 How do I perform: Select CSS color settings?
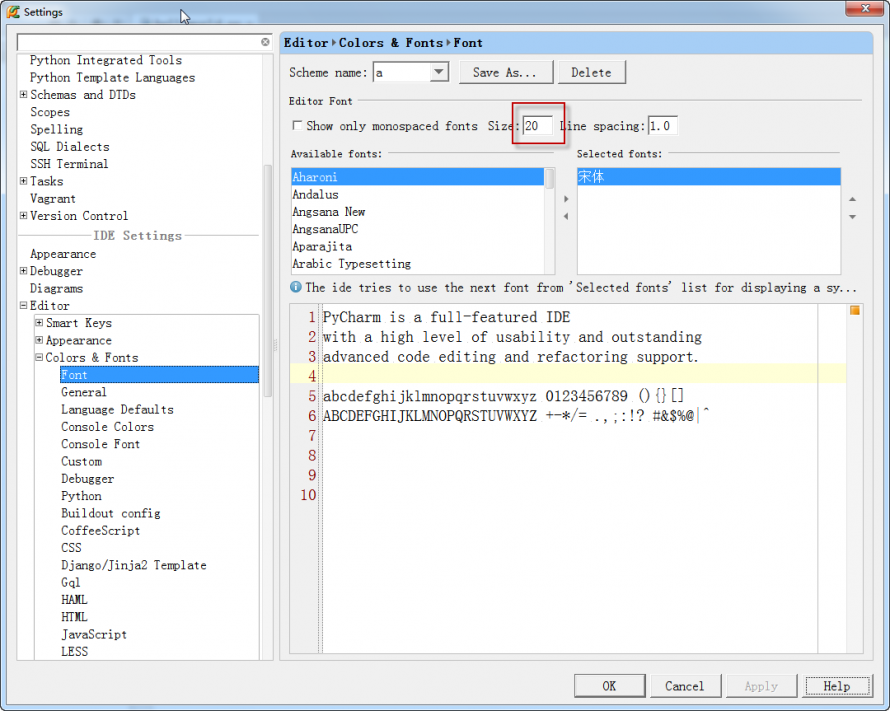(72, 548)
